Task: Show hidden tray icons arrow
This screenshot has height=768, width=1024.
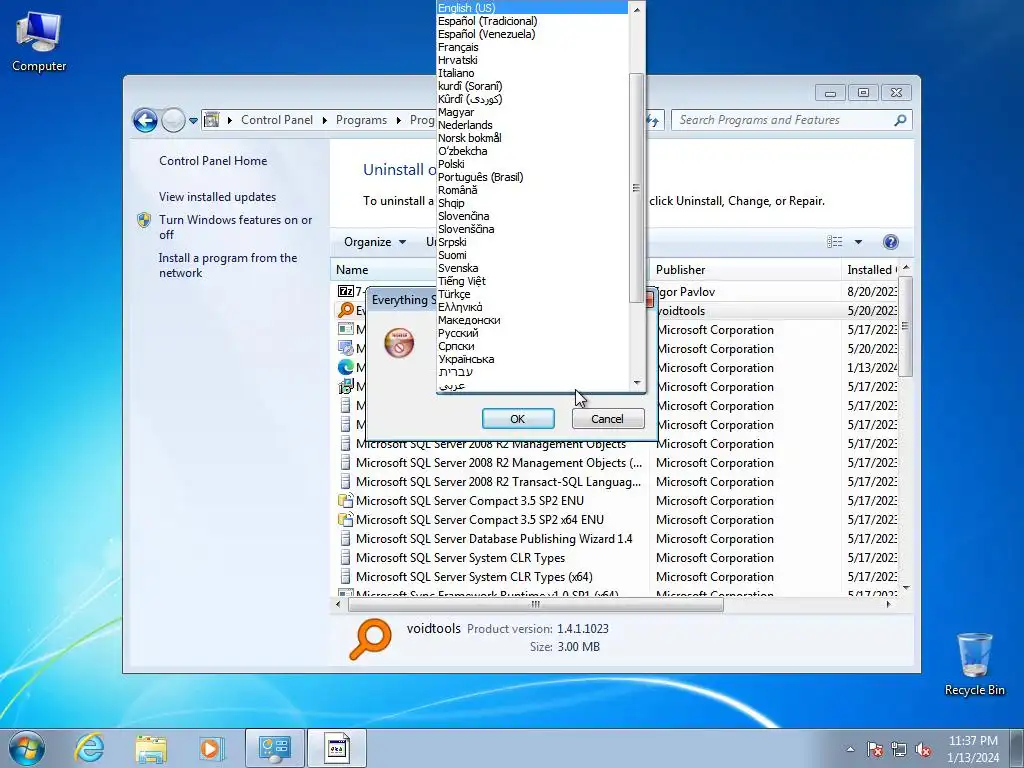Action: click(850, 749)
